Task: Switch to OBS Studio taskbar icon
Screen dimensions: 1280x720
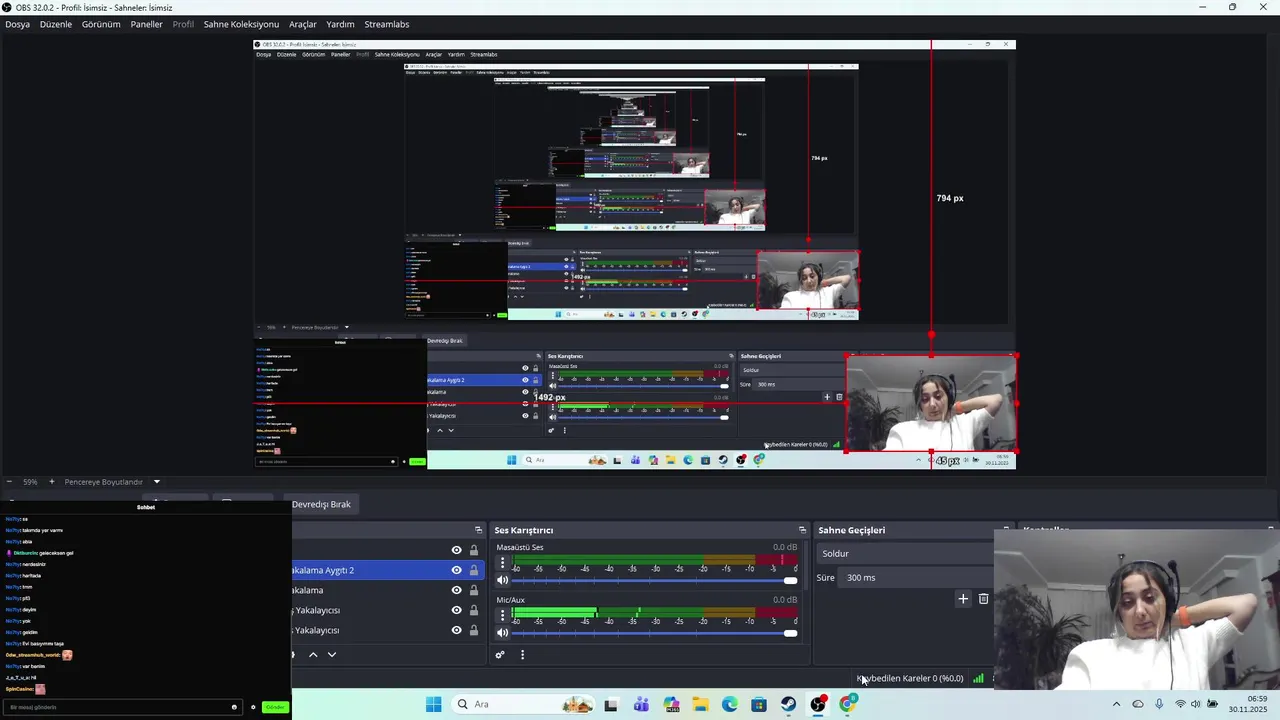Action: pos(818,704)
